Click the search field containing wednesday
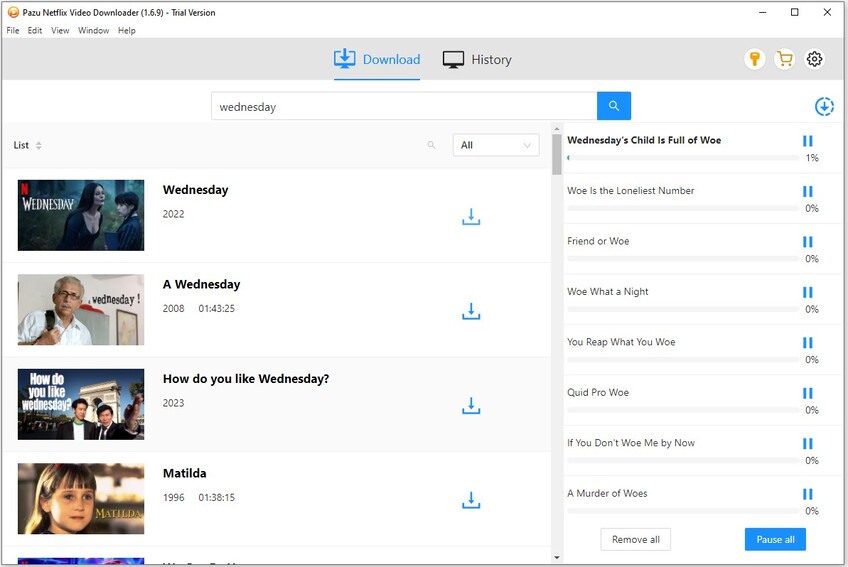Screen dimensions: 848x567 click(x=403, y=106)
